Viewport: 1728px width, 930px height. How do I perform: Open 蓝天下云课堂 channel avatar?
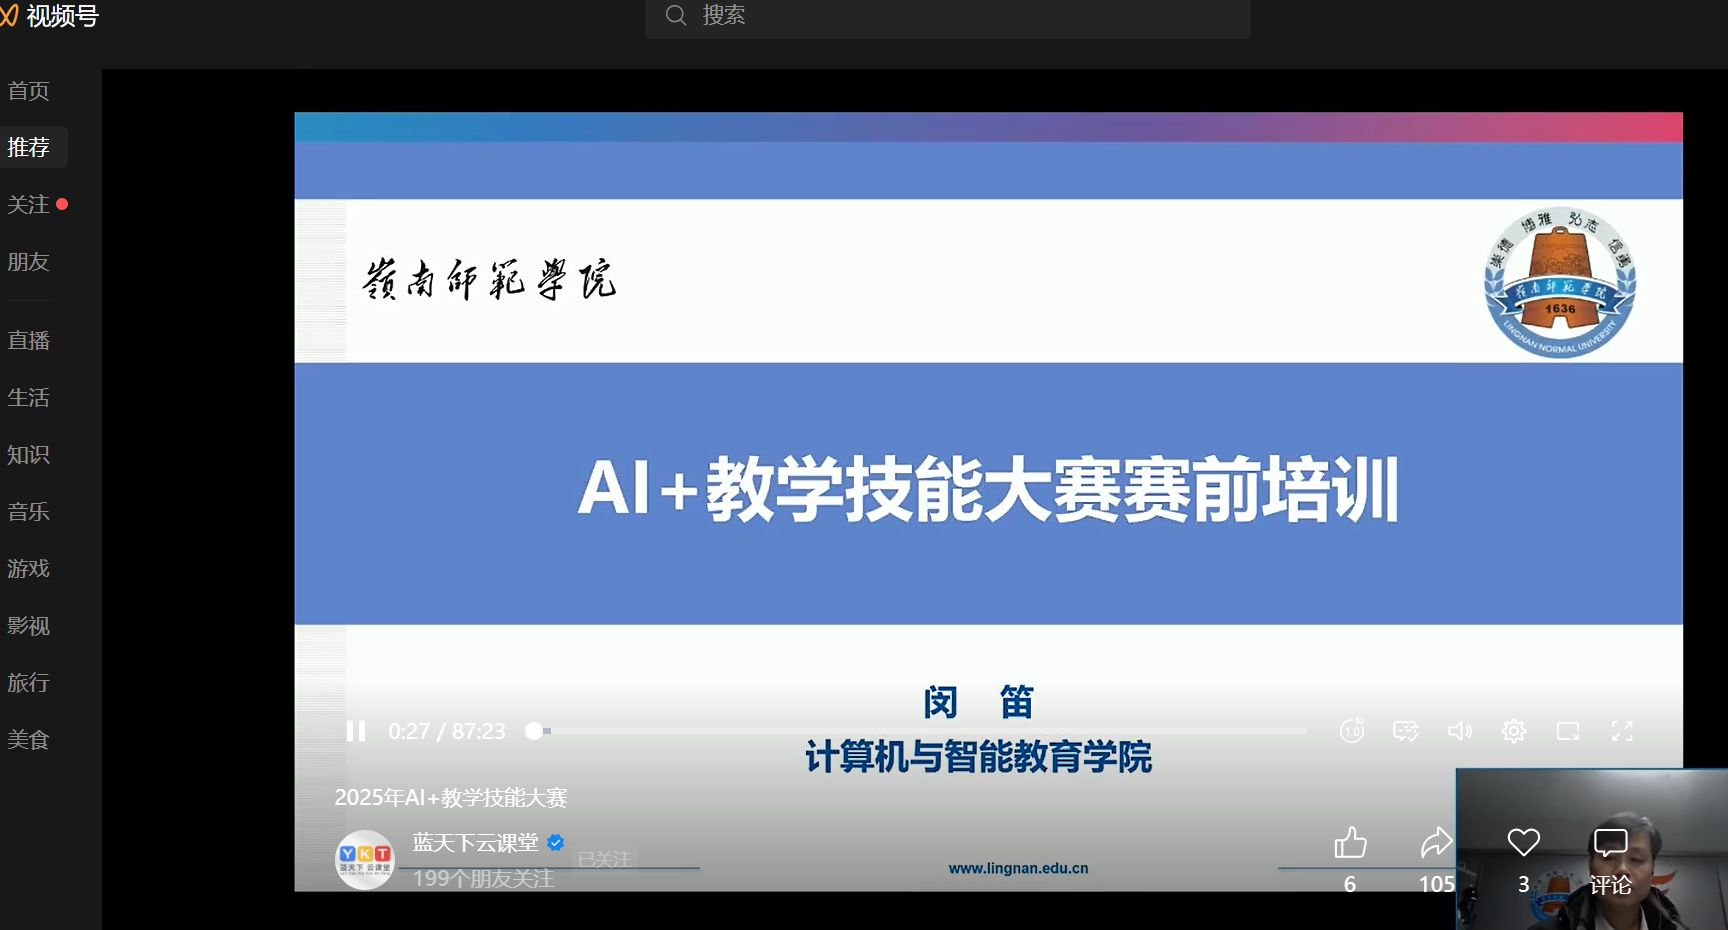(x=364, y=859)
